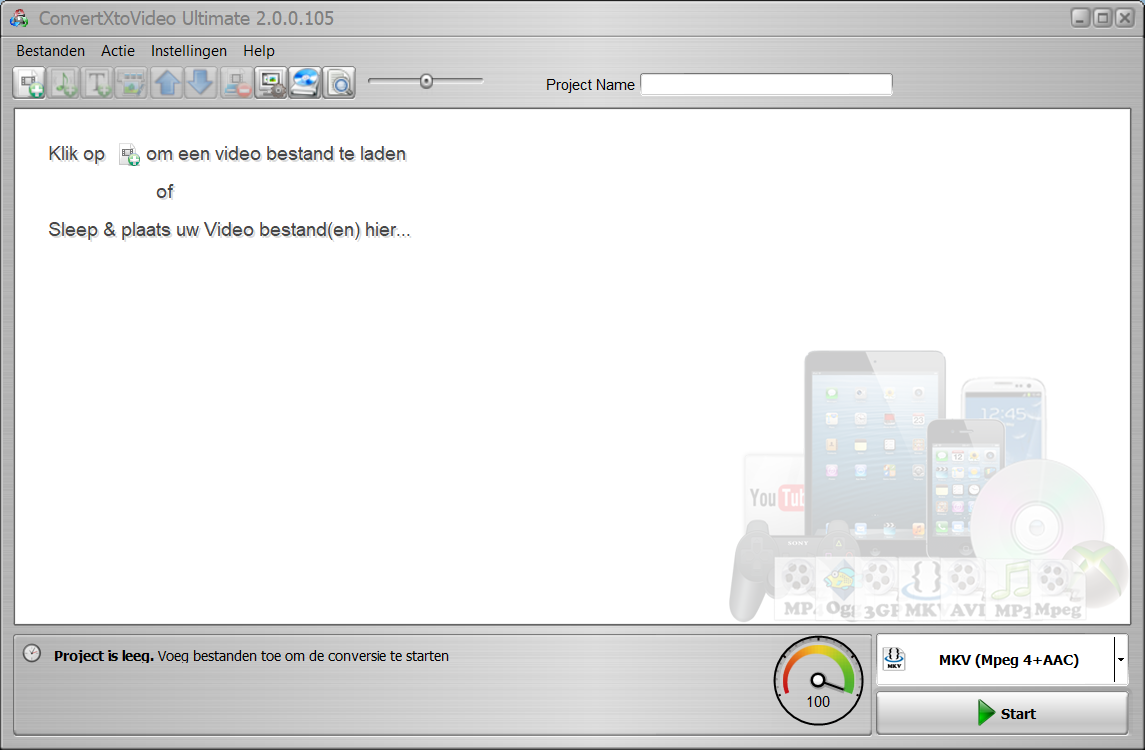Click the speed gauge showing 100
The image size is (1145, 750).
pyautogui.click(x=818, y=681)
